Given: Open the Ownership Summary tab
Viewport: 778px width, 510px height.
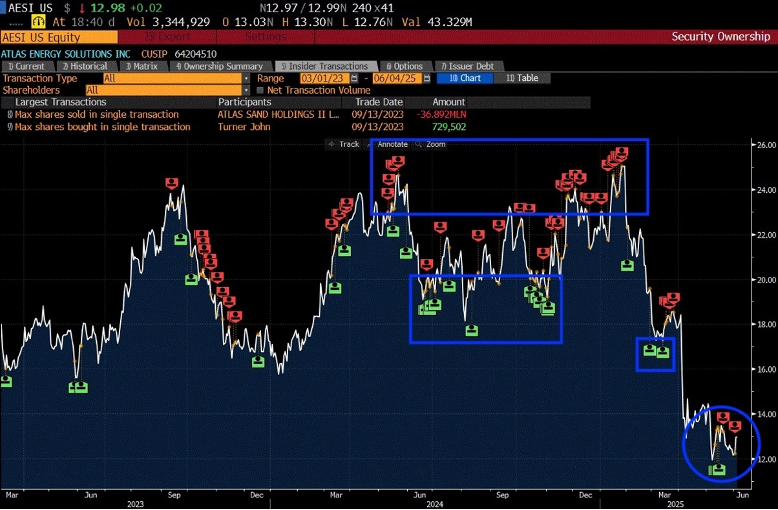Looking at the screenshot, I should click(x=220, y=66).
